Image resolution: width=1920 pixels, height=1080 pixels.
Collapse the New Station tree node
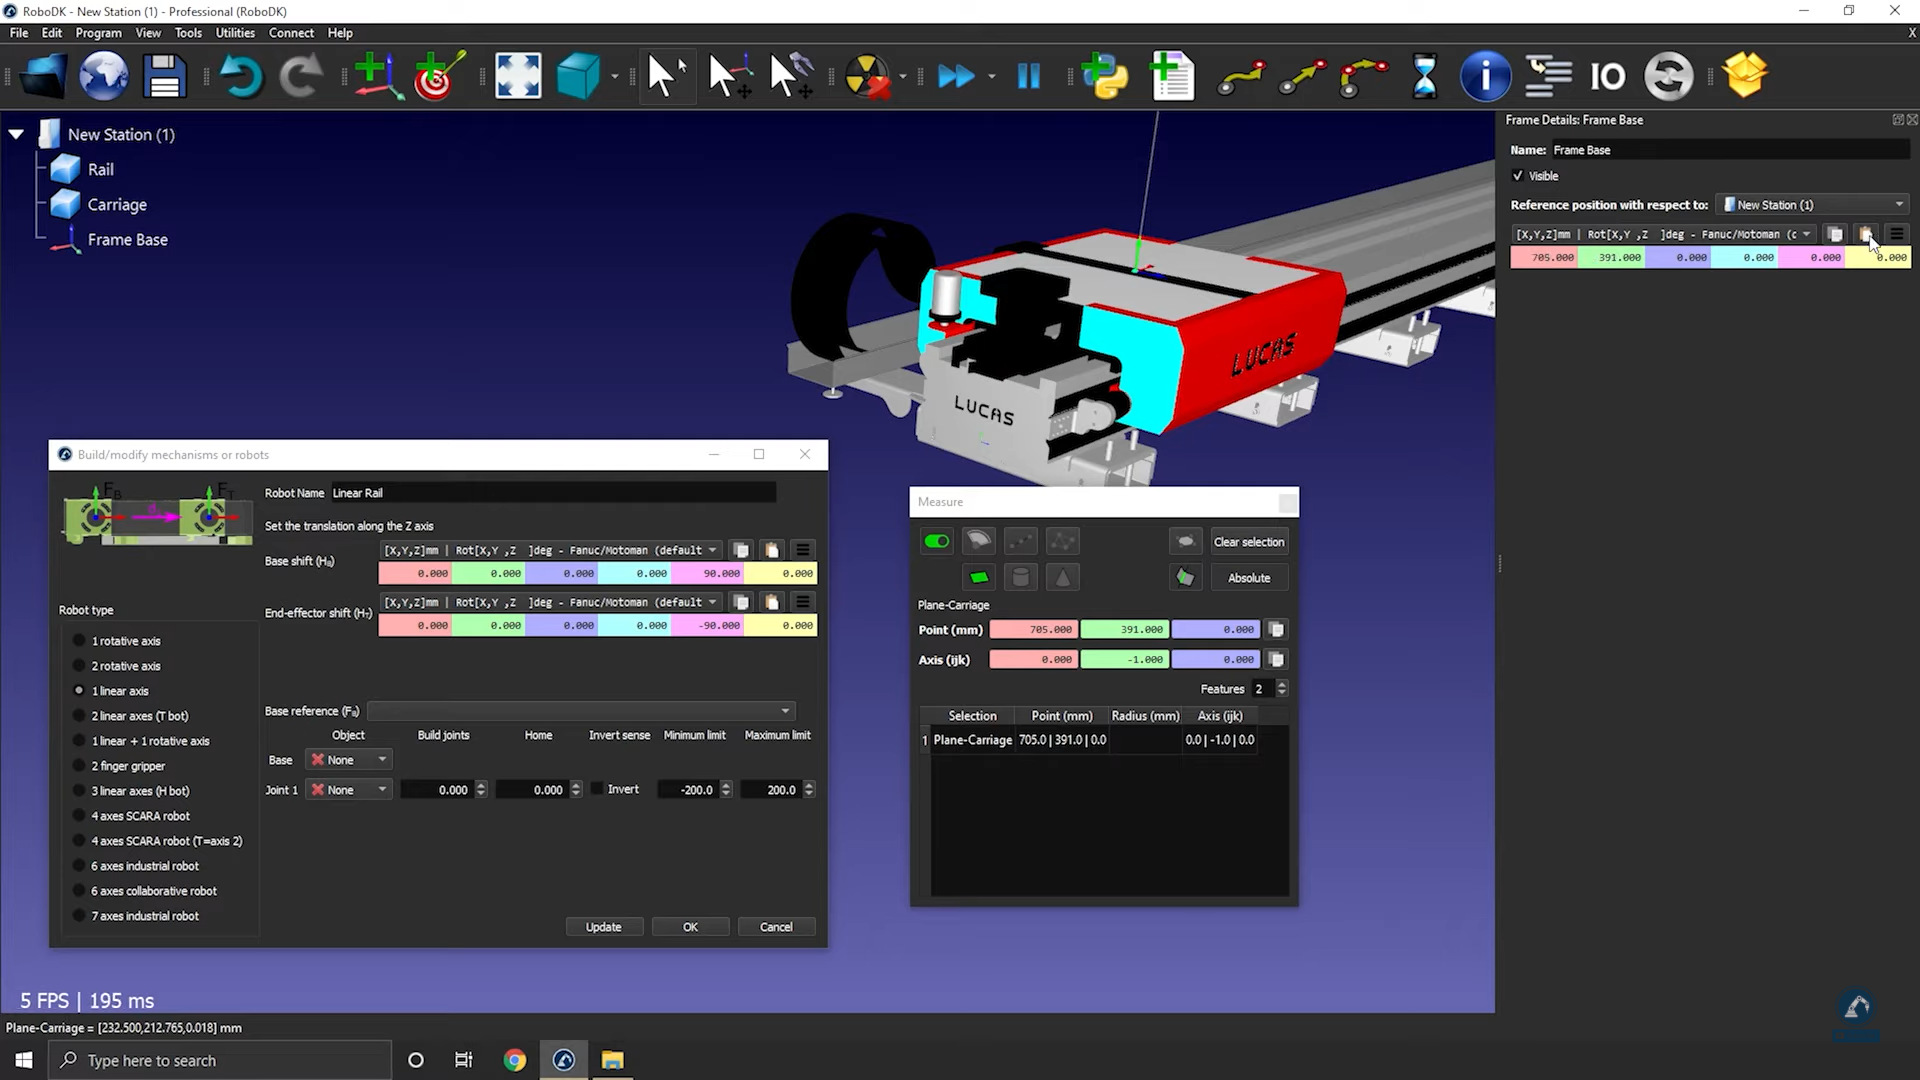pos(17,134)
